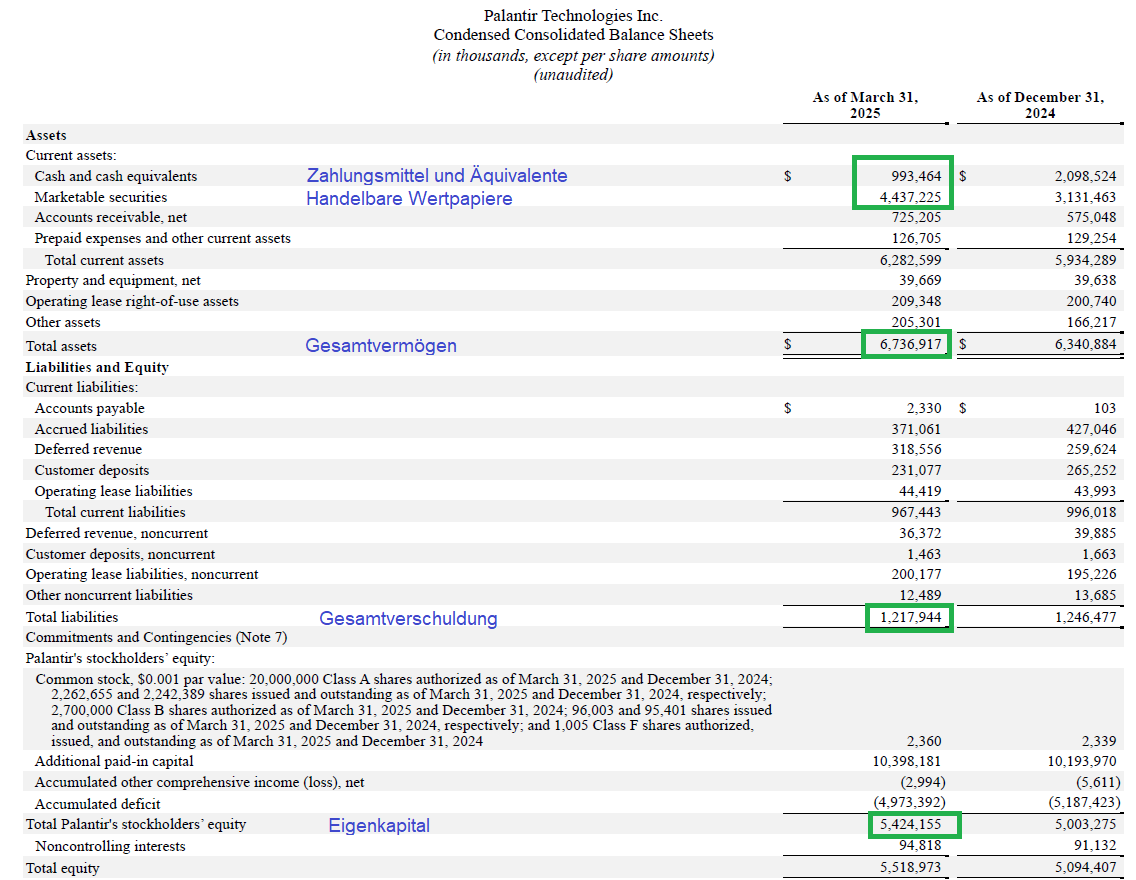This screenshot has height=880, width=1136.
Task: Click the marketable securities value 4,437,225
Action: (910, 197)
